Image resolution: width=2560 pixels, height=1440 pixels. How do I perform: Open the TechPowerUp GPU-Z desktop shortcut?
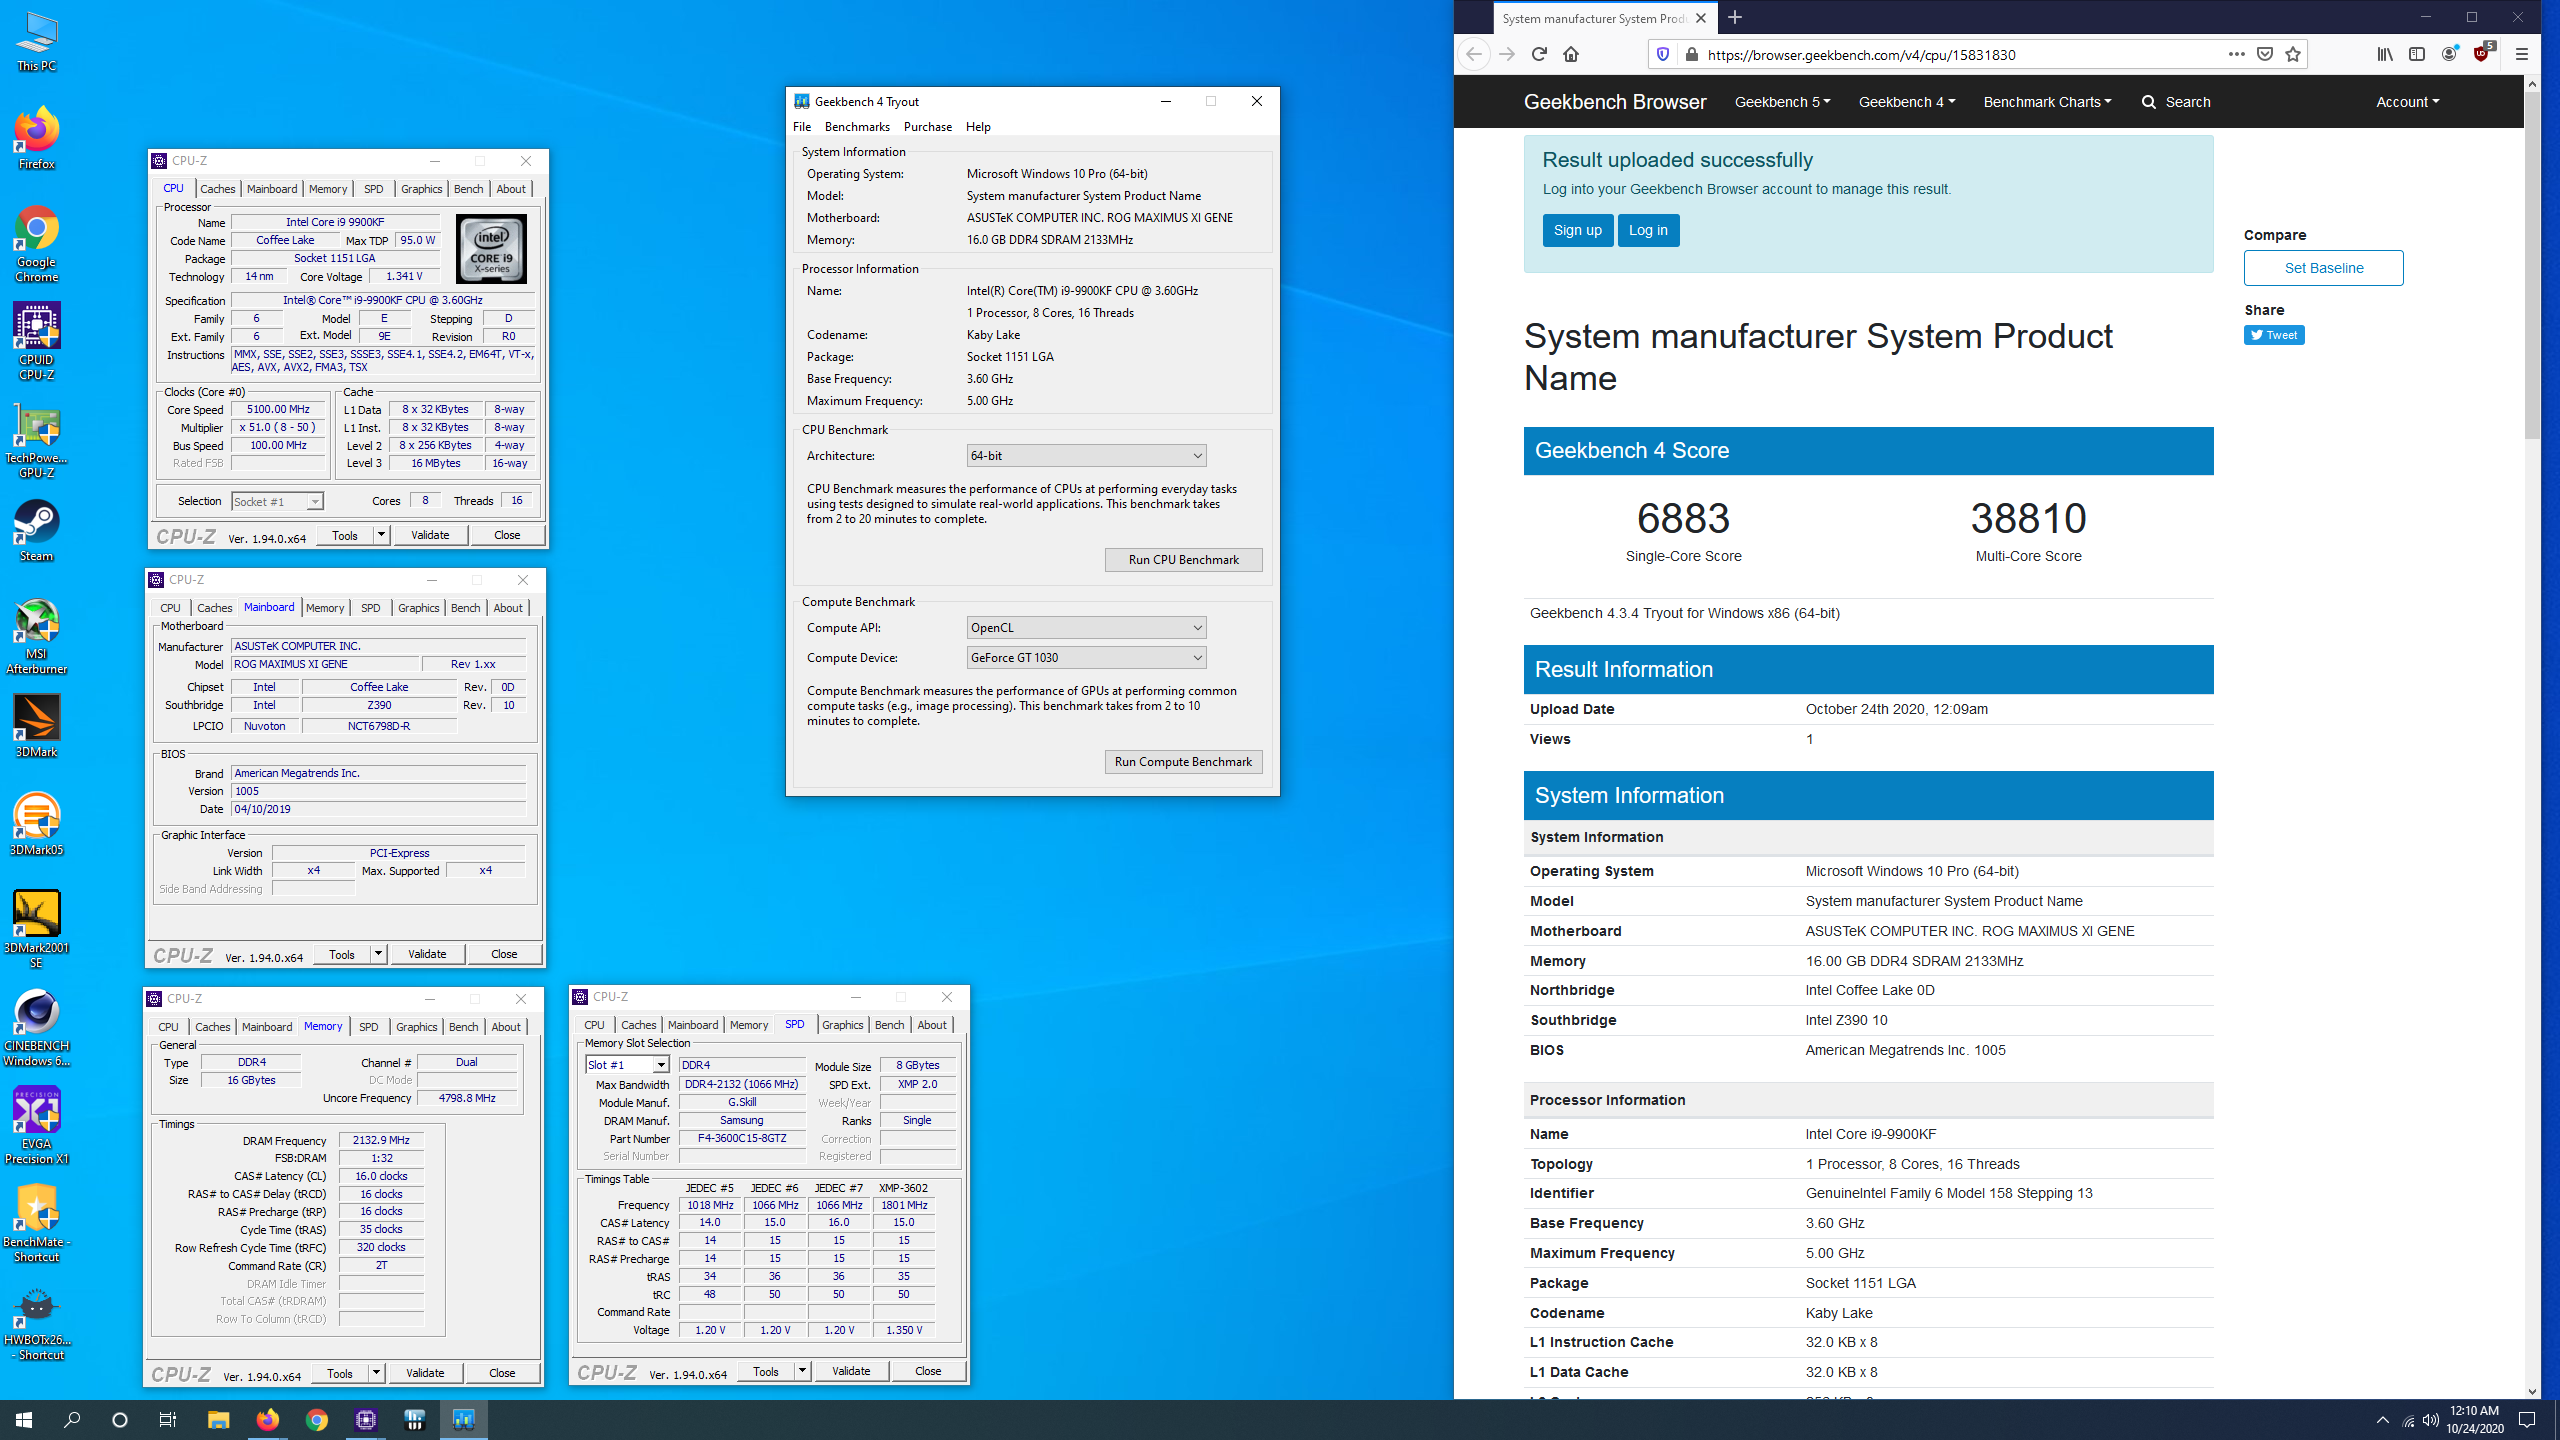37,440
